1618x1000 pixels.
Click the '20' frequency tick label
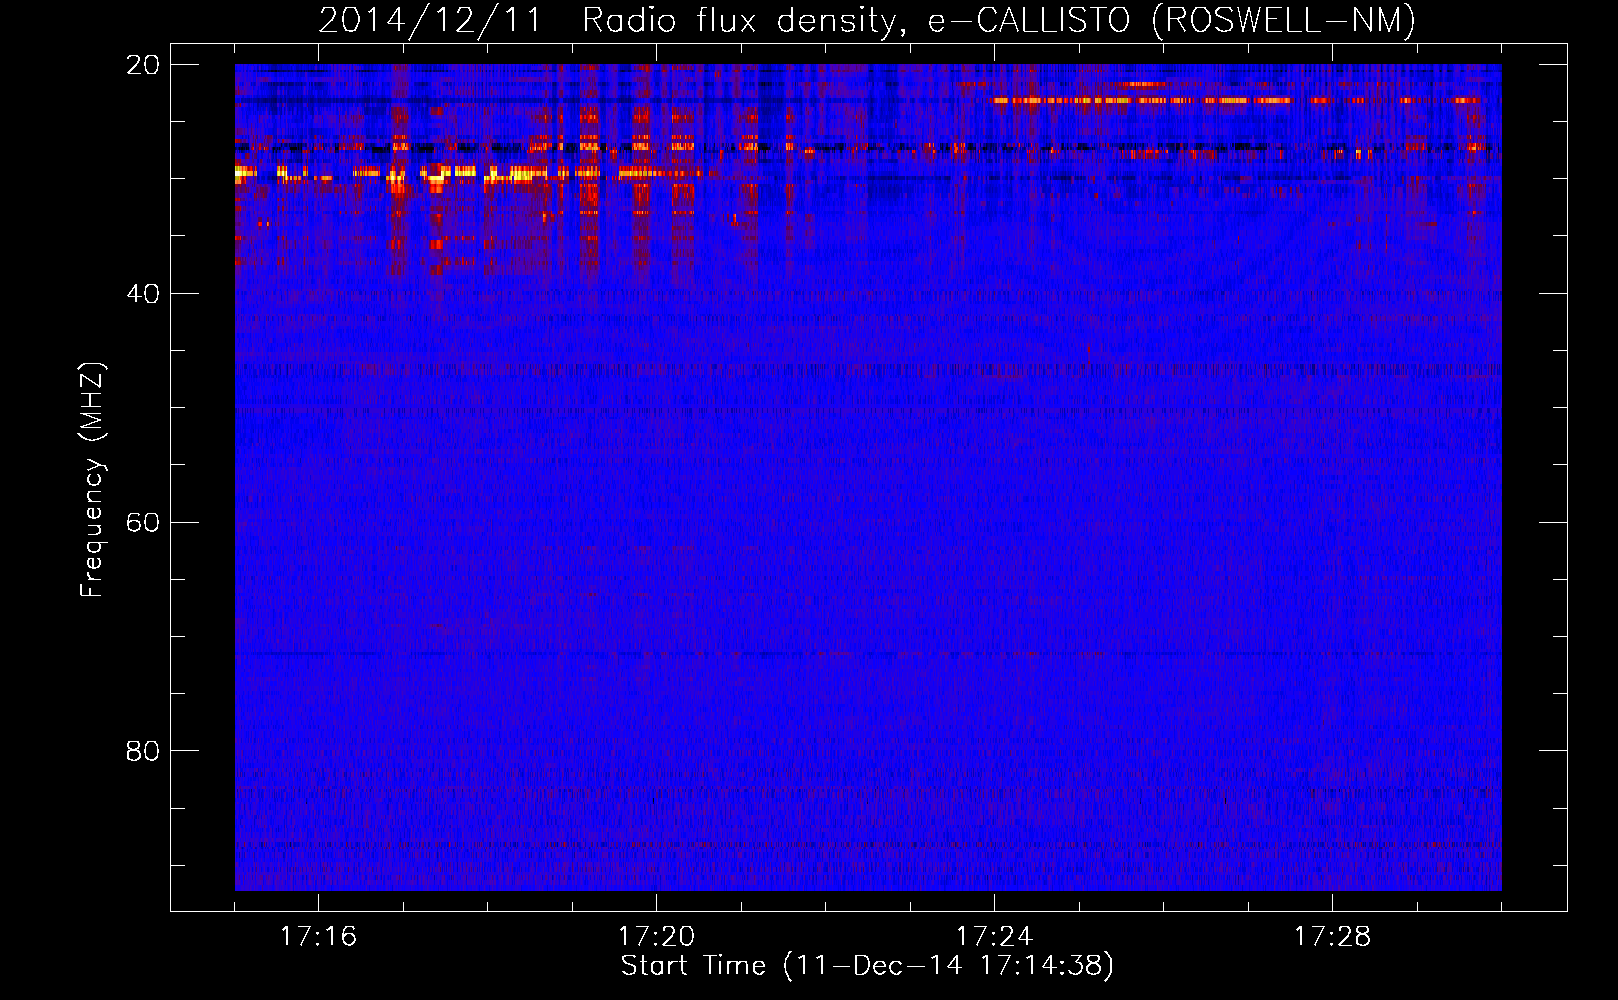point(142,65)
